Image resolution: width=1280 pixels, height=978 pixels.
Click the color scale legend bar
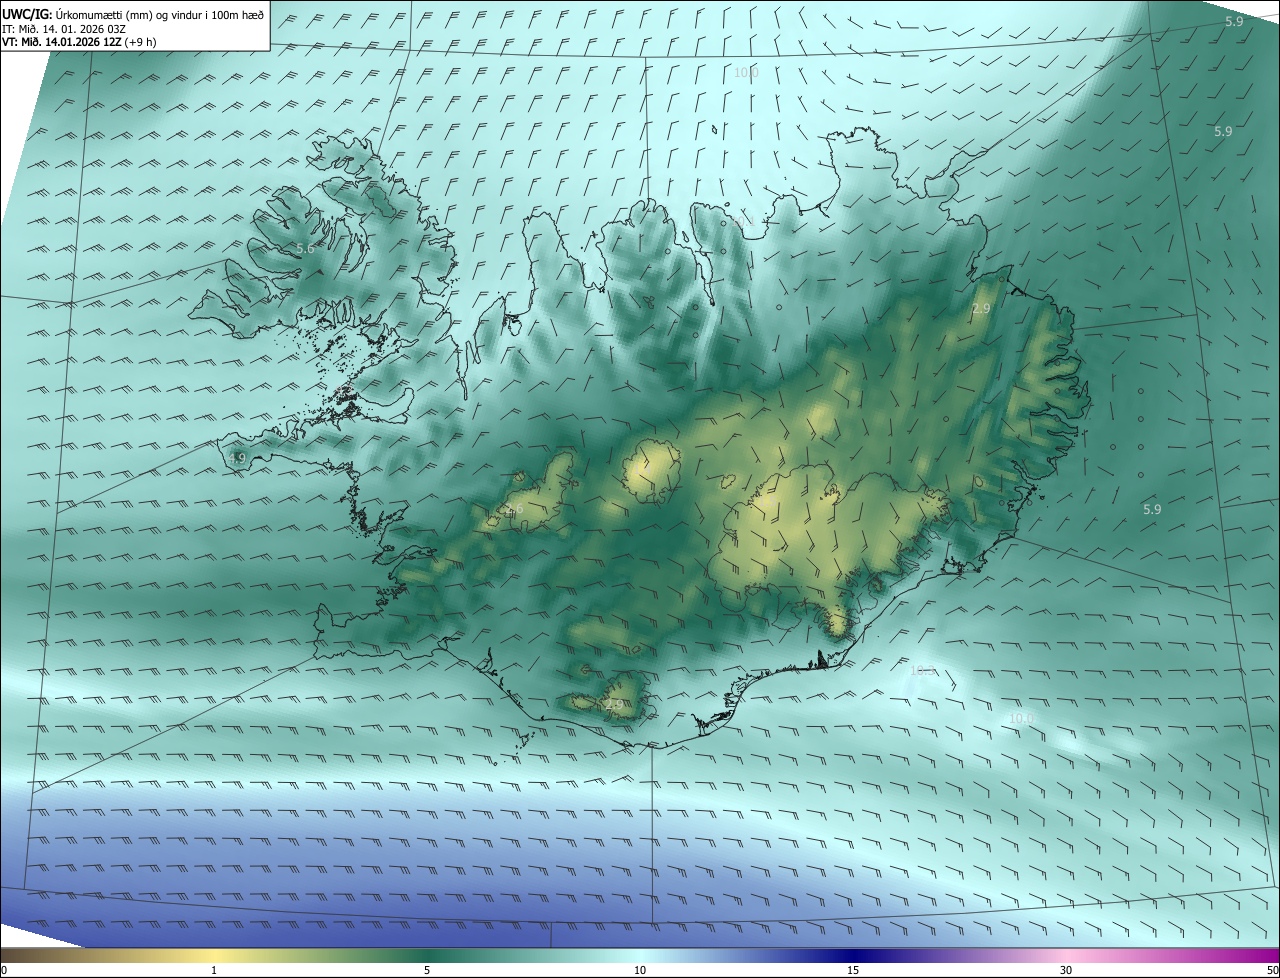click(640, 955)
